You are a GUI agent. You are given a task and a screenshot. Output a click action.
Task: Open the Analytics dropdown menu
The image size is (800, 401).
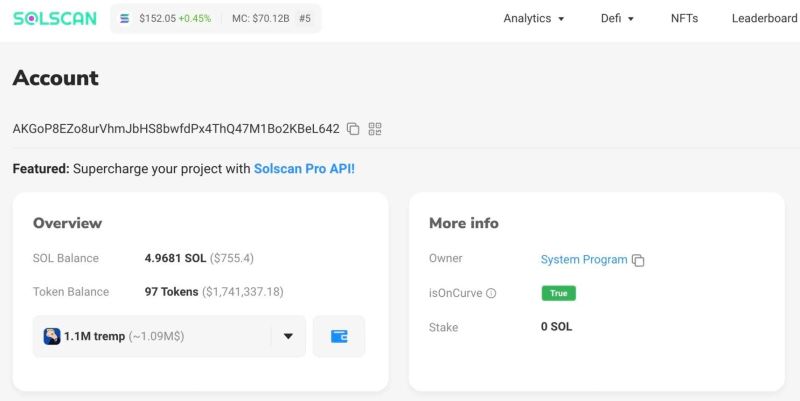[534, 18]
